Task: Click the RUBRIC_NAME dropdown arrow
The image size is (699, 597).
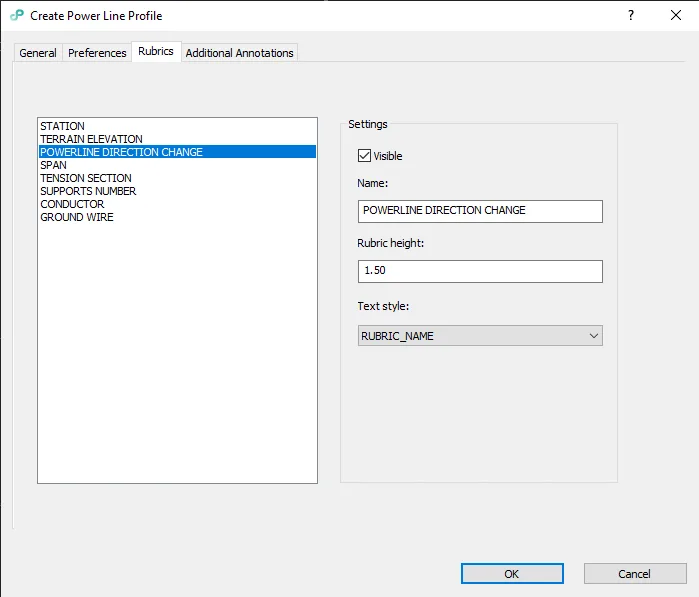Action: tap(593, 336)
